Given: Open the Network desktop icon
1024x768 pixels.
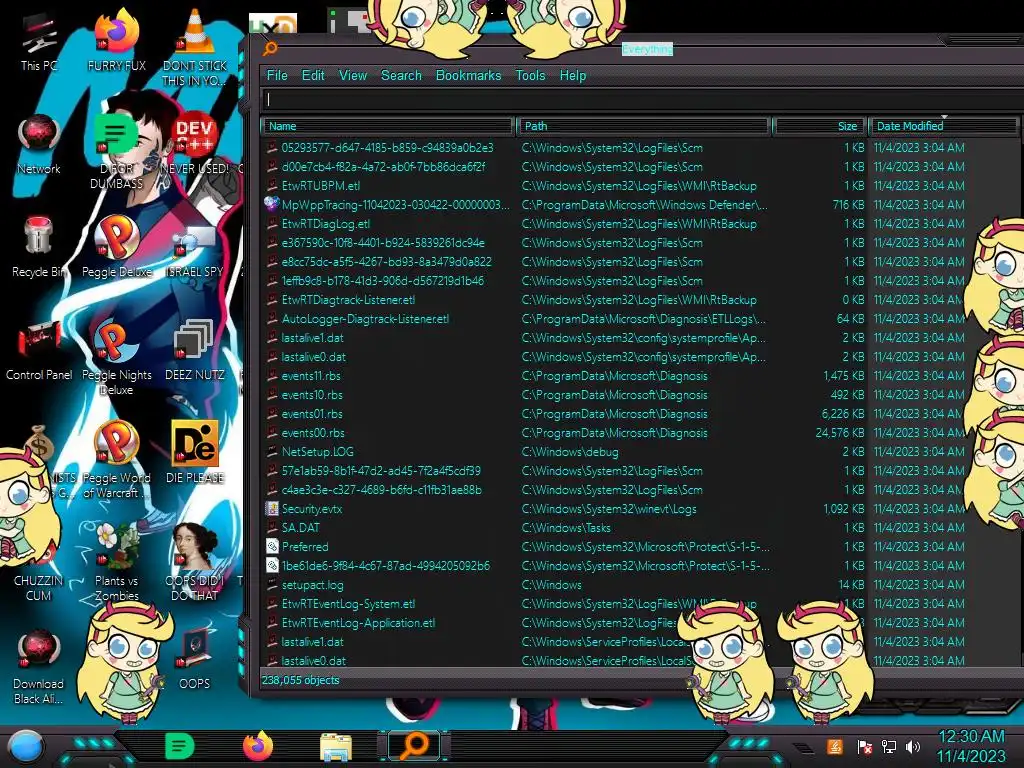Looking at the screenshot, I should (39, 145).
